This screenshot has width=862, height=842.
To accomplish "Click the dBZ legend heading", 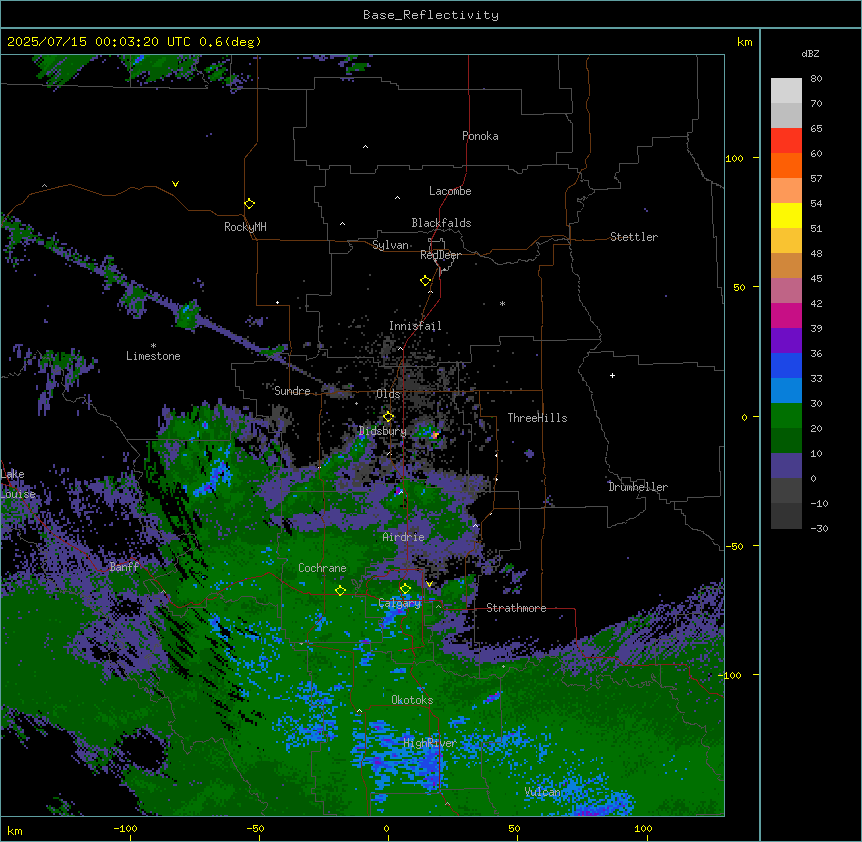I will pyautogui.click(x=810, y=53).
